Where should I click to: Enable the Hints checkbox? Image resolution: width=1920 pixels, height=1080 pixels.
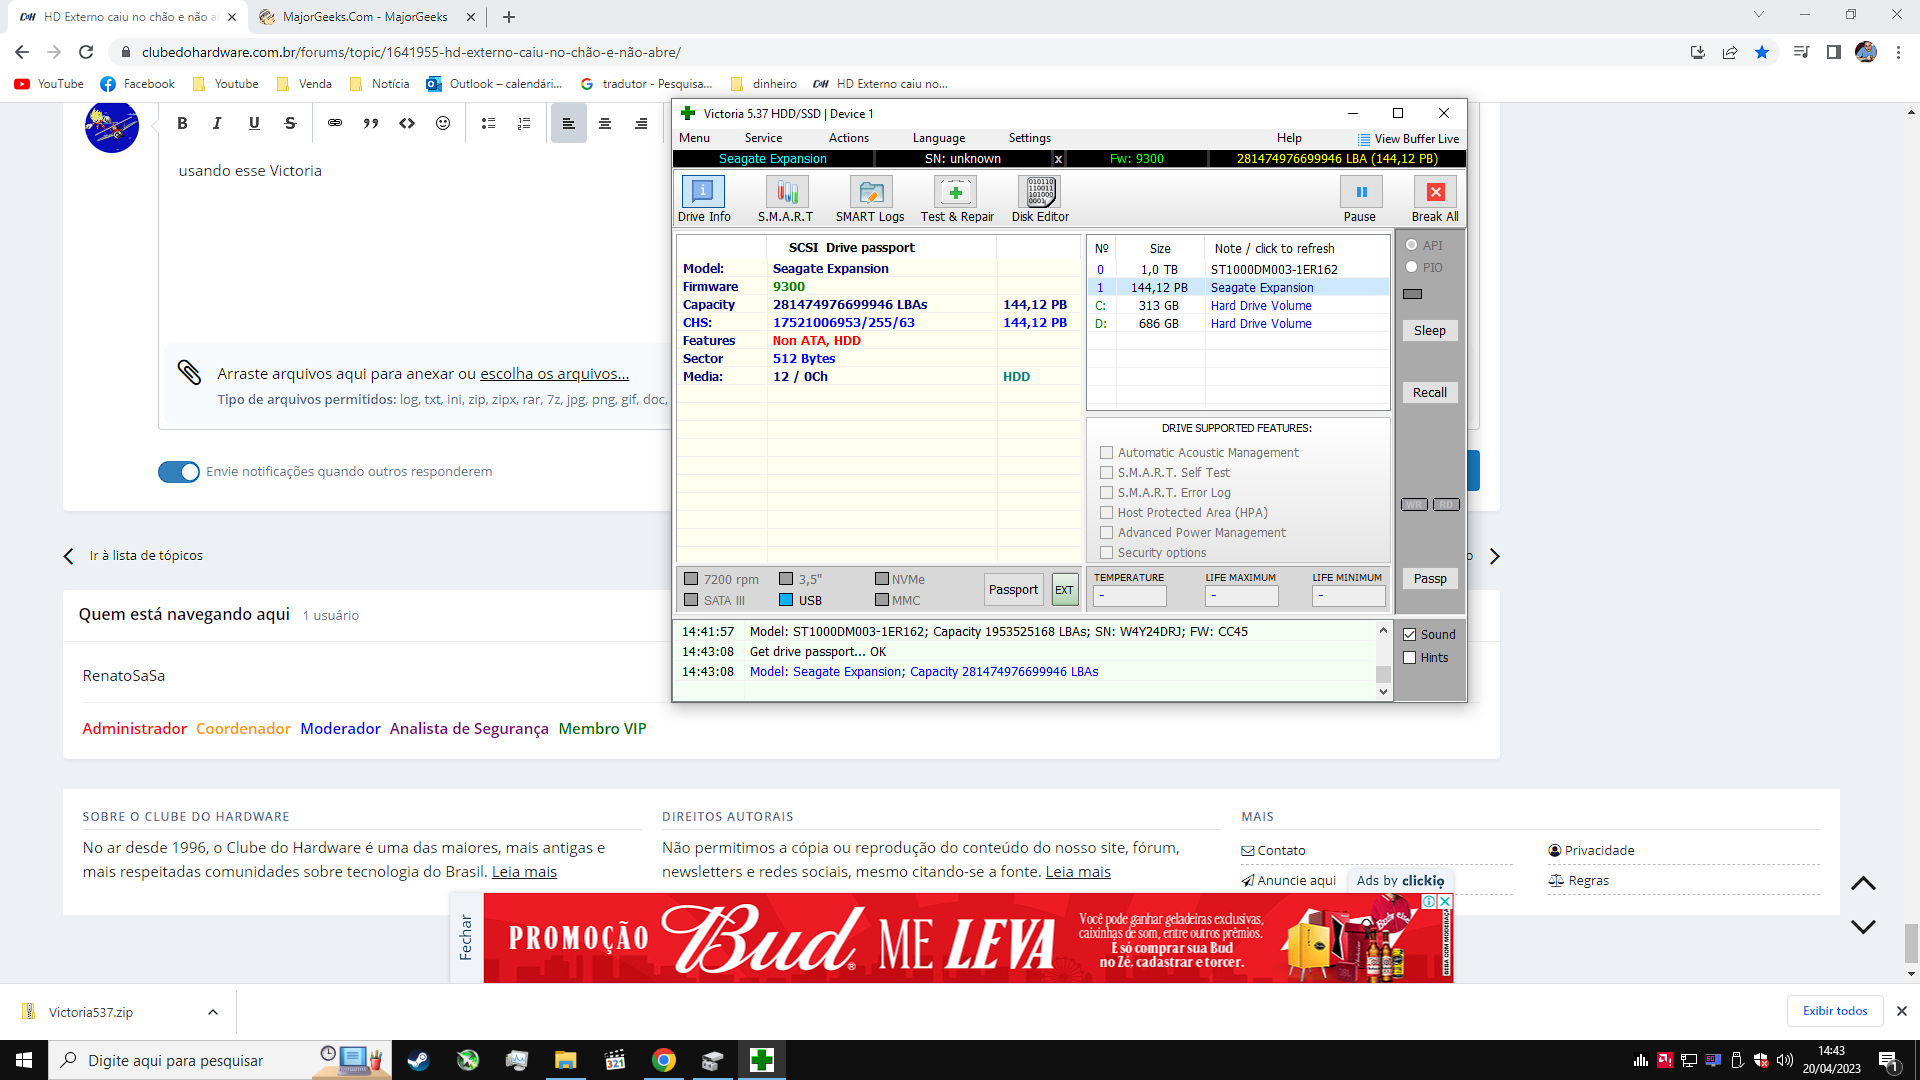click(1410, 658)
